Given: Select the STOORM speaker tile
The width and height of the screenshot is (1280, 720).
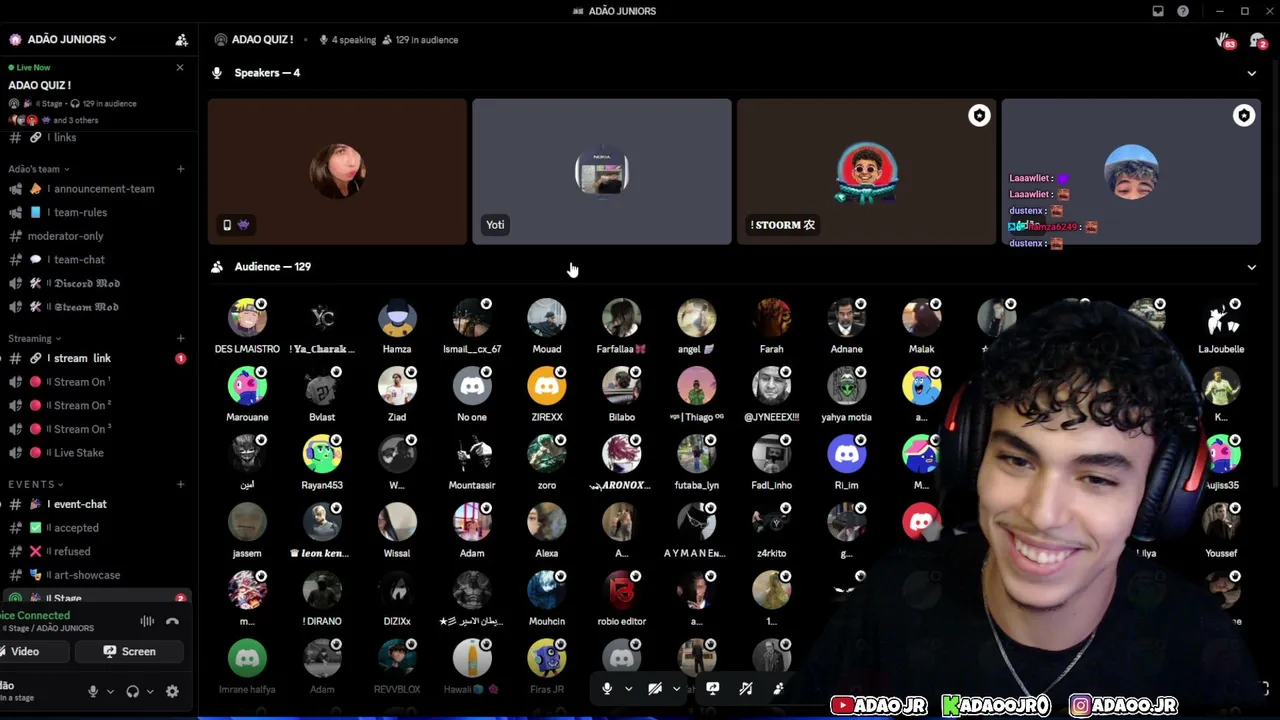Looking at the screenshot, I should coord(866,171).
